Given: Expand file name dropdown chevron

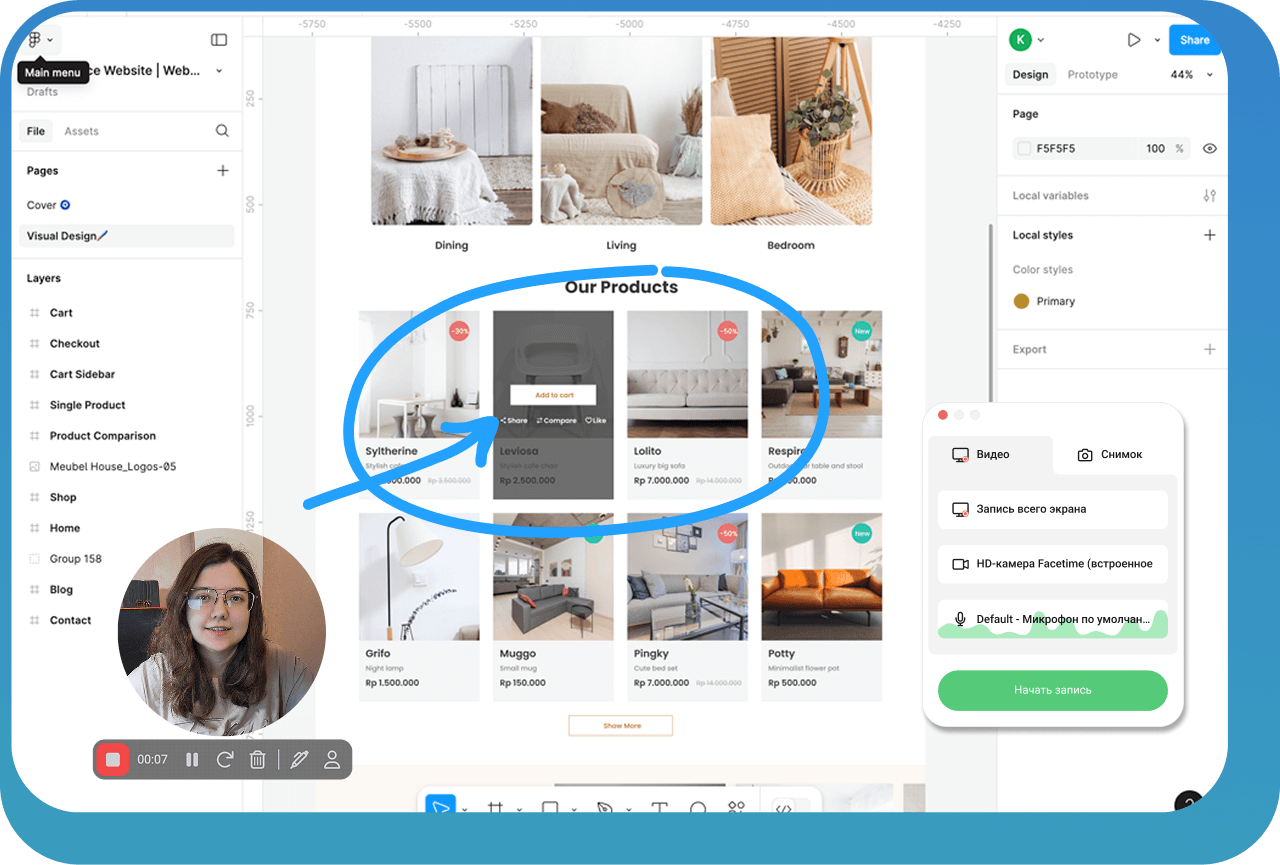Looking at the screenshot, I should (219, 71).
